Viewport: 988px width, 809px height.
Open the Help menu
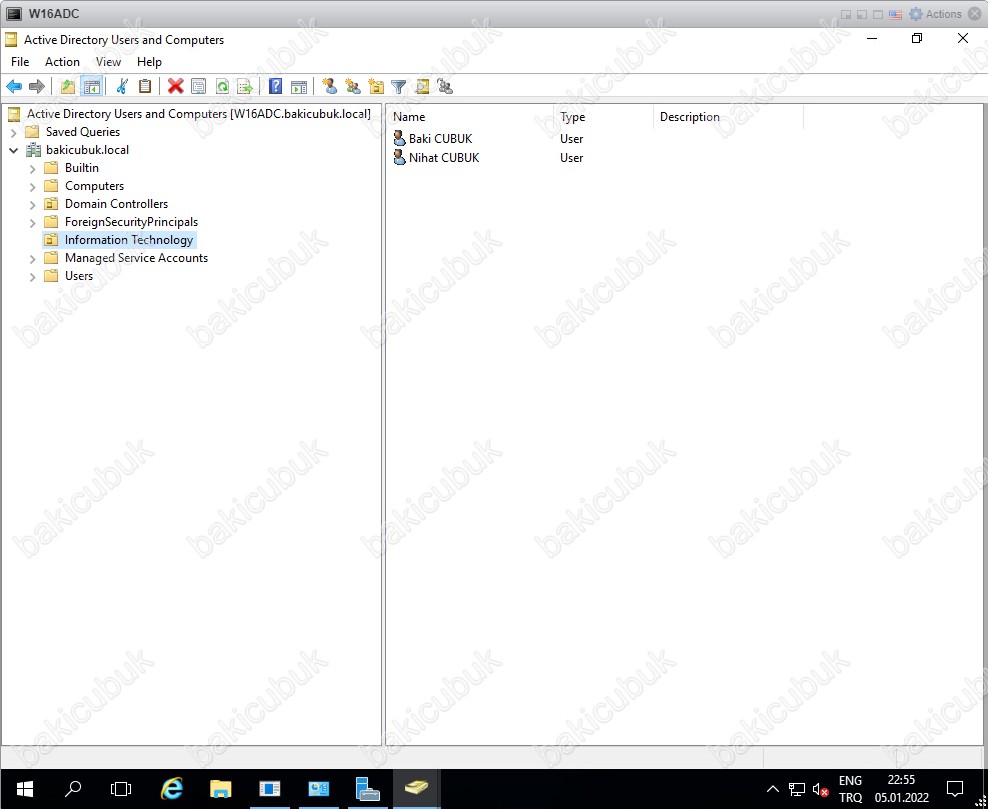149,62
